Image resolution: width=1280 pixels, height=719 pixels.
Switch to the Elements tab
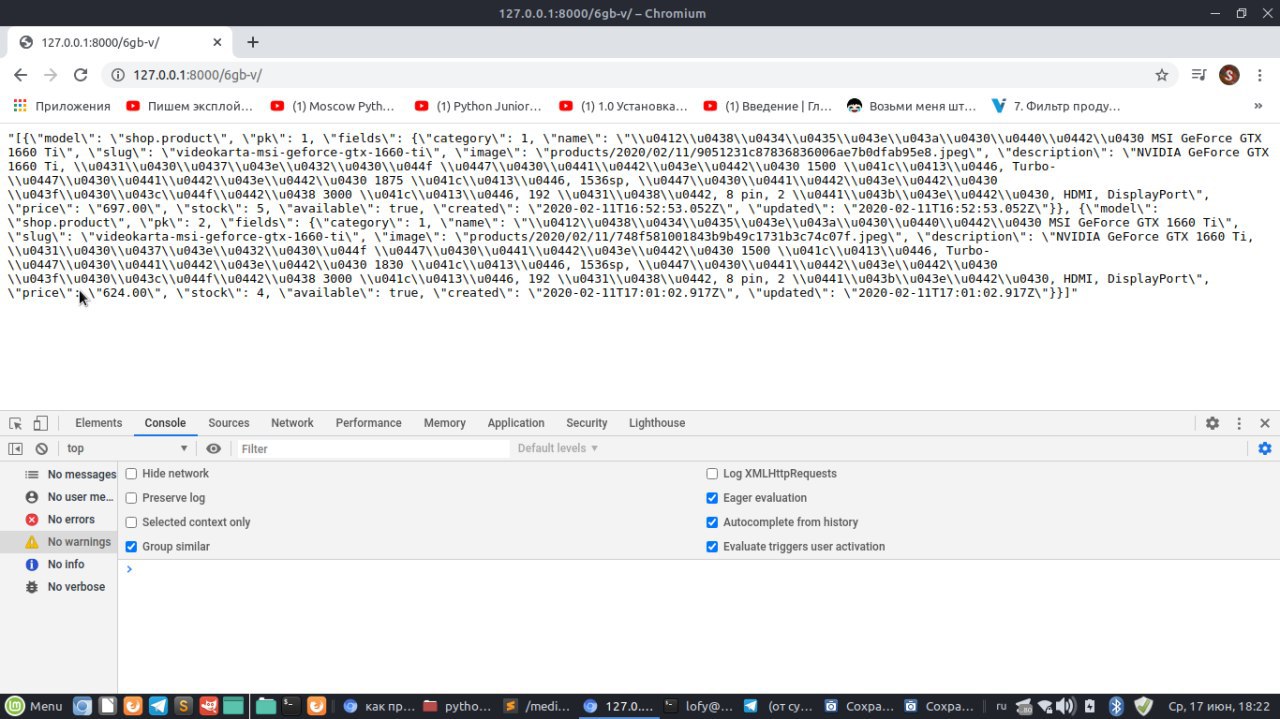tap(98, 423)
